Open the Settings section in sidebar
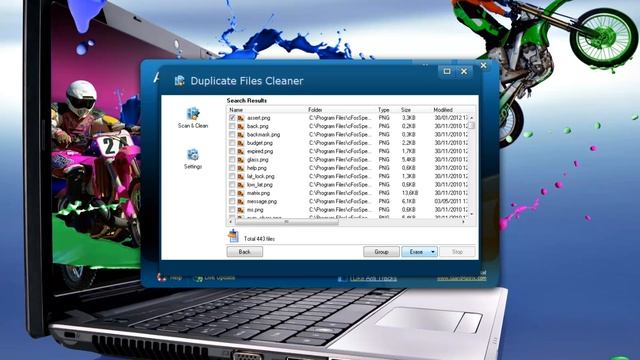 193,159
